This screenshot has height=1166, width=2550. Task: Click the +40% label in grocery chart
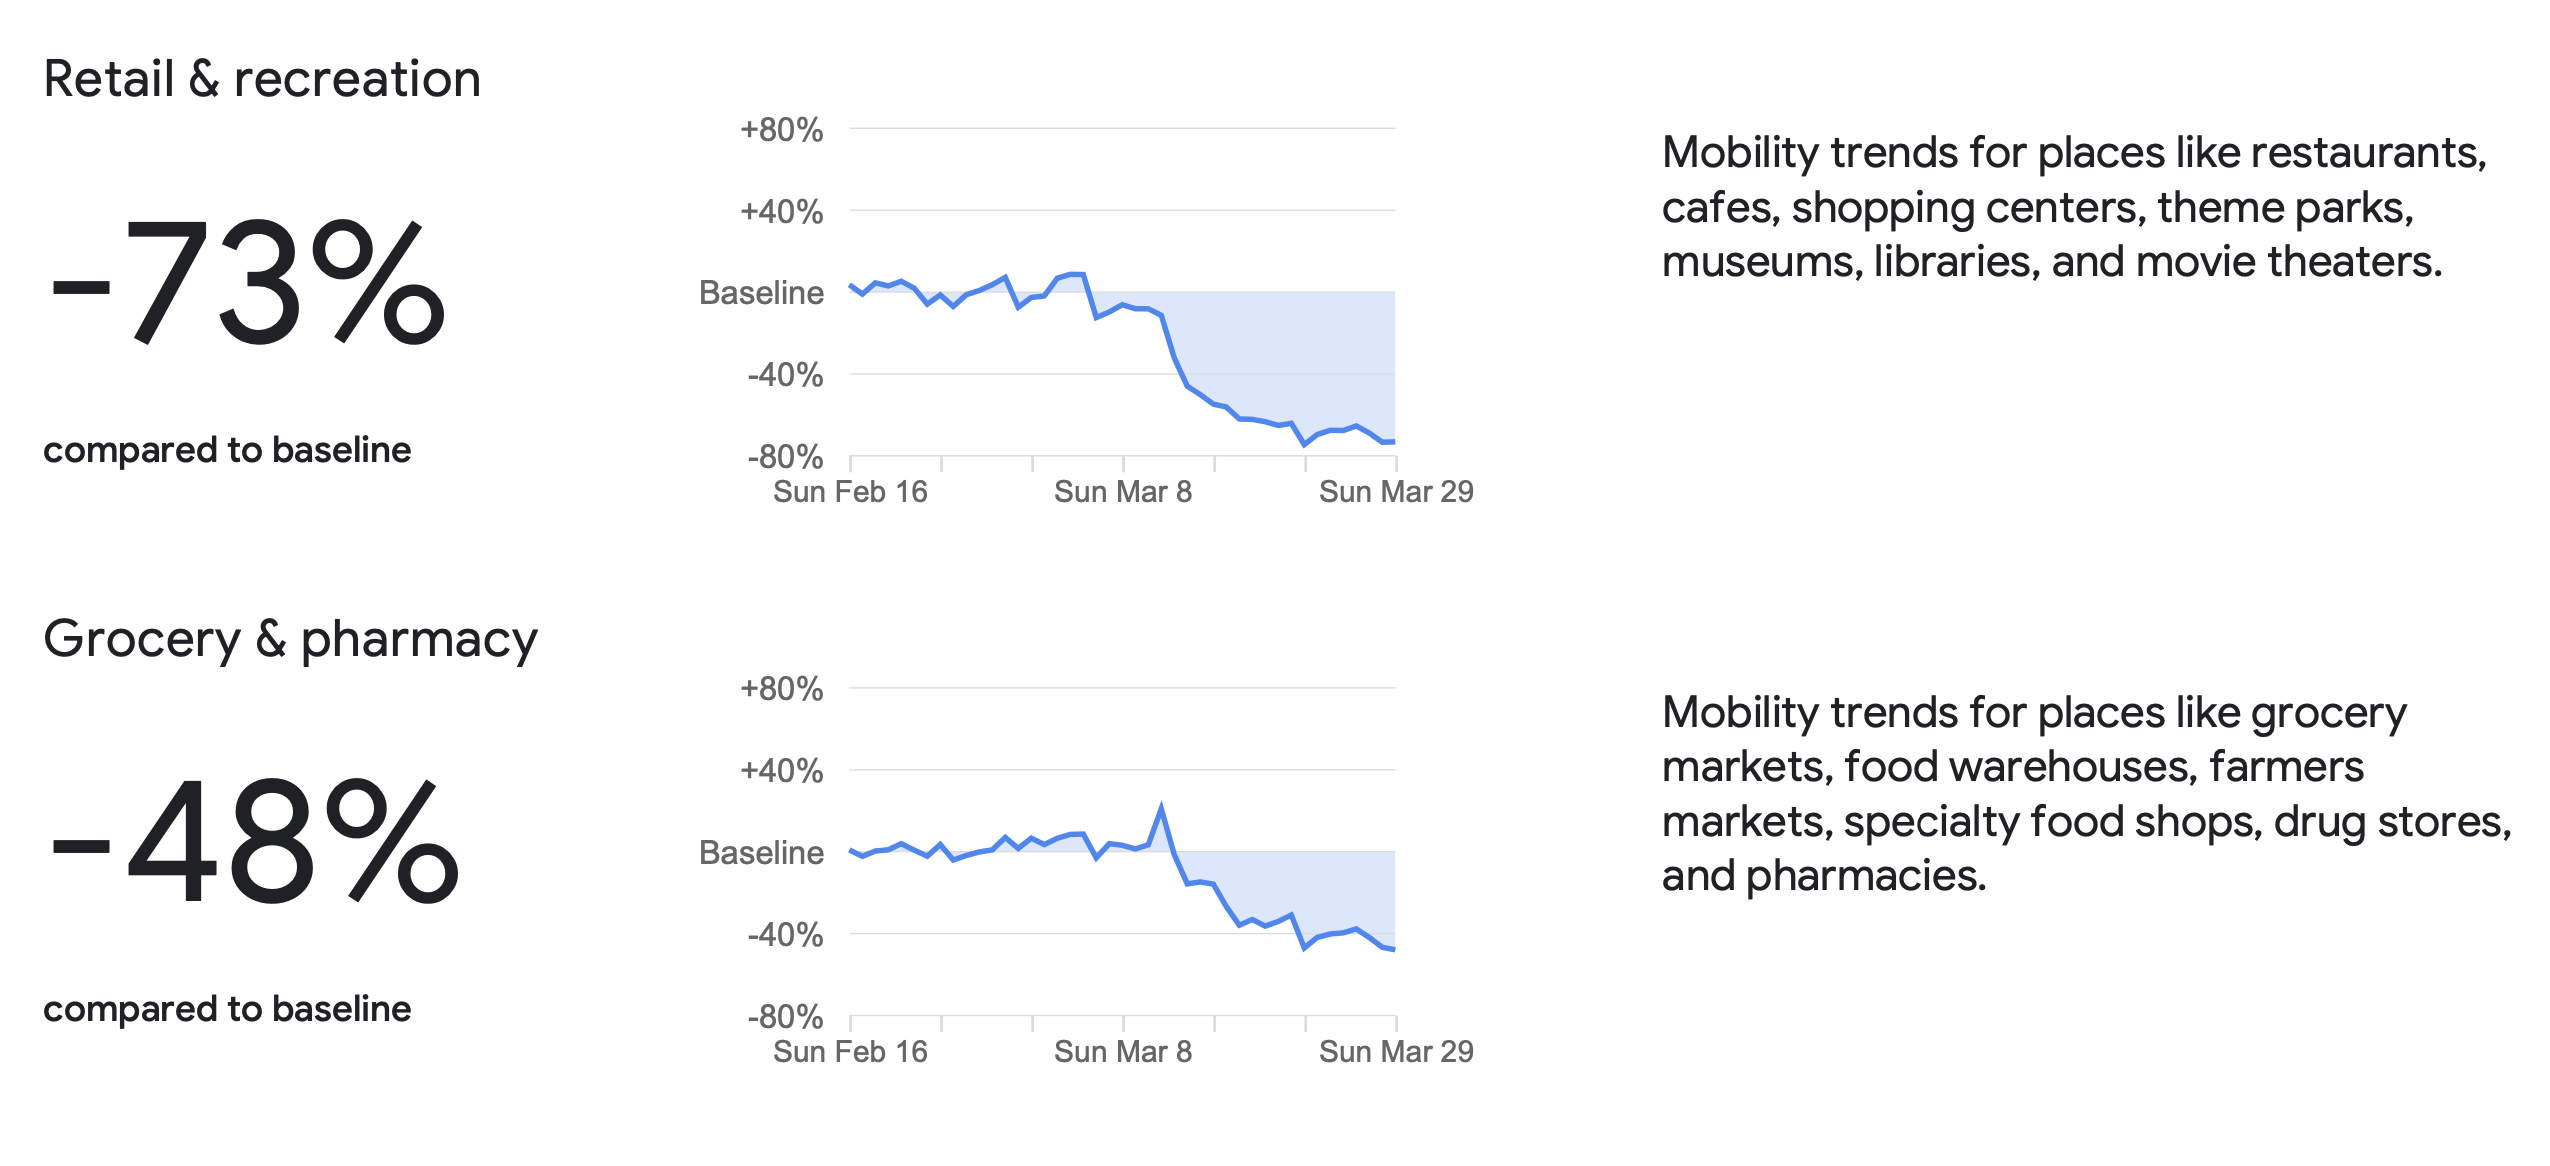[x=781, y=771]
